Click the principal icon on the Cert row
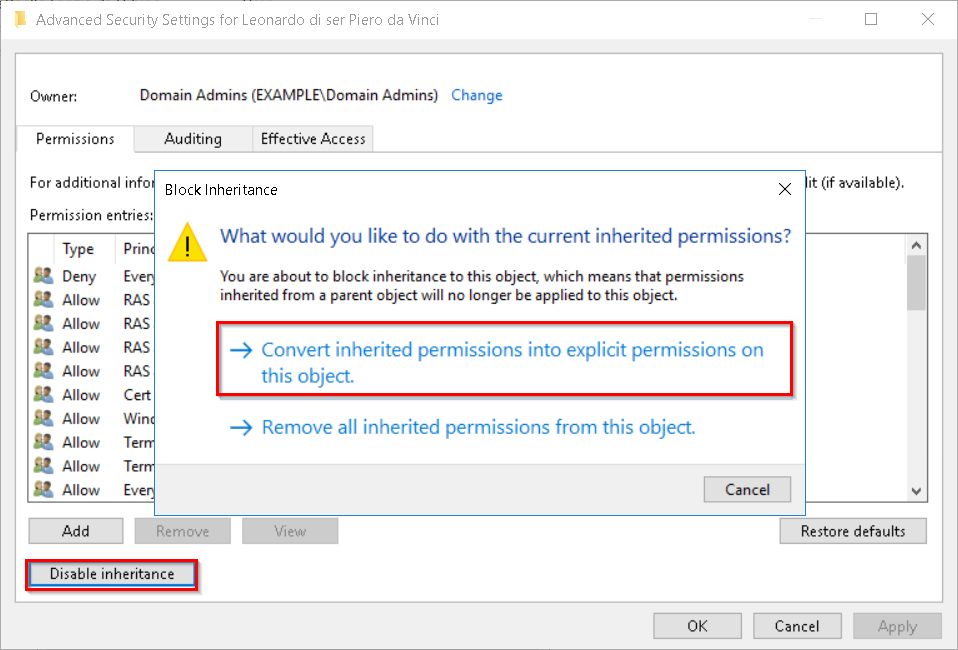958x650 pixels. point(43,395)
